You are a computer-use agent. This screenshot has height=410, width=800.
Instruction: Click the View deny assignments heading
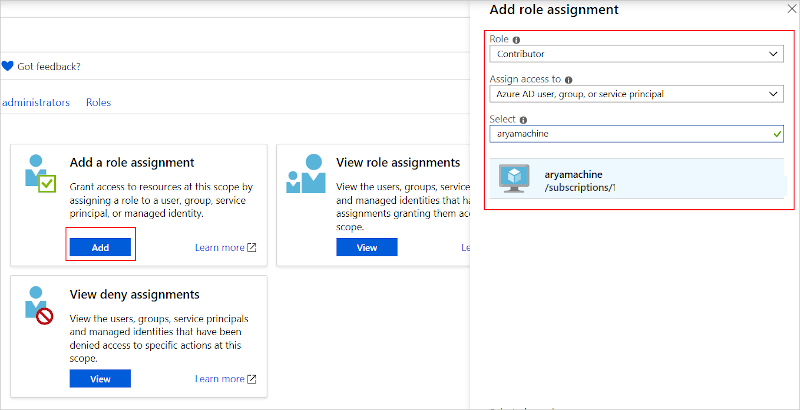134,294
